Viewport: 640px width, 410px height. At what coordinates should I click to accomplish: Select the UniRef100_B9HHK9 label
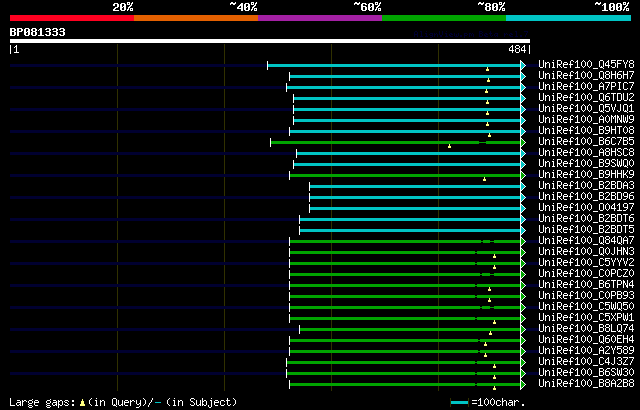point(587,175)
